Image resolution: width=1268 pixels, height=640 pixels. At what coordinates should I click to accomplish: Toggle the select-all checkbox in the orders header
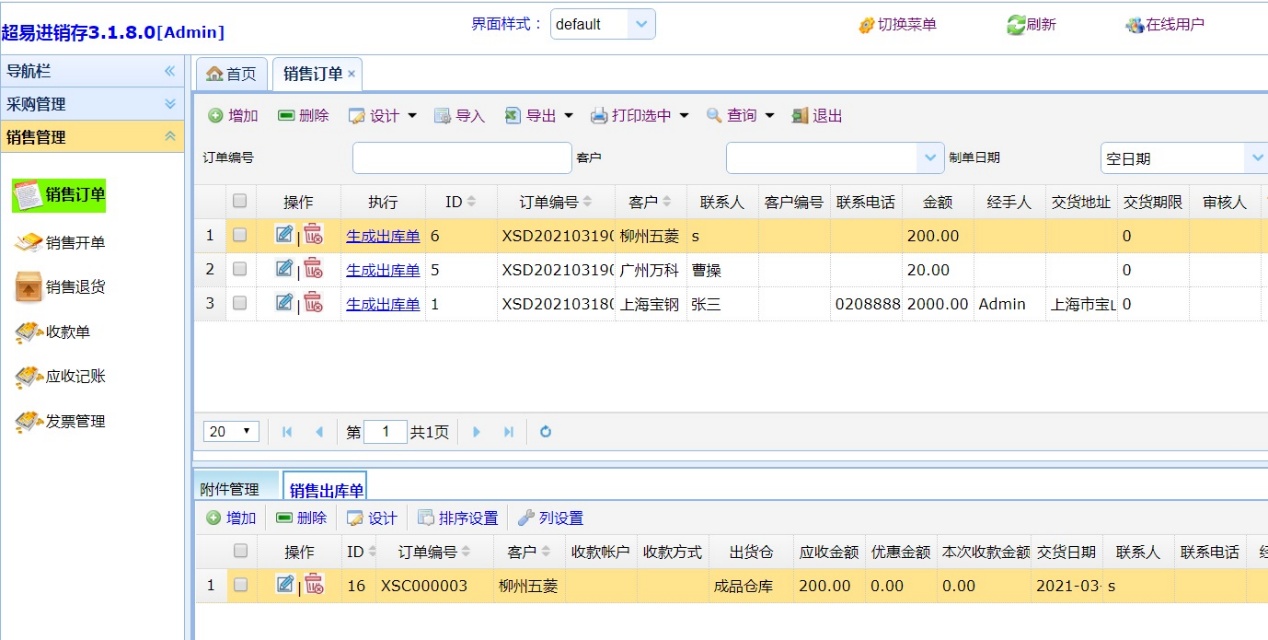(x=240, y=201)
